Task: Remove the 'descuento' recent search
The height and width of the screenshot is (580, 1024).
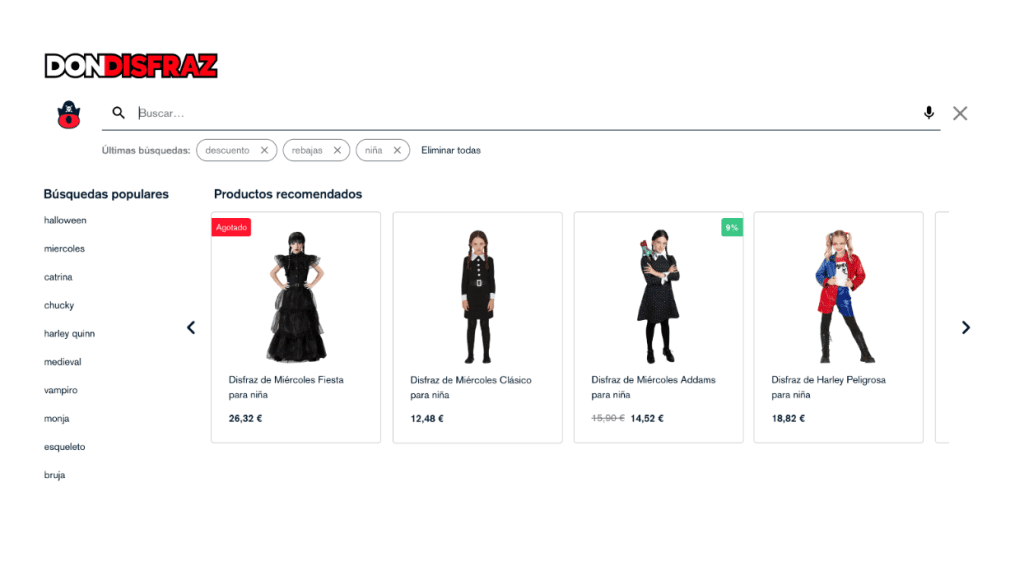Action: point(264,150)
